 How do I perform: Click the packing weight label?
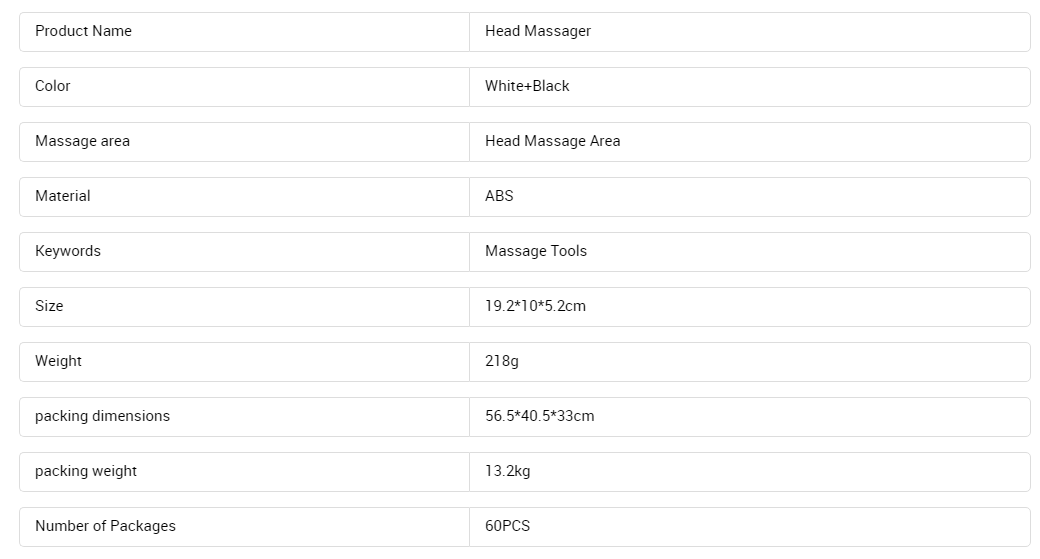(x=86, y=471)
